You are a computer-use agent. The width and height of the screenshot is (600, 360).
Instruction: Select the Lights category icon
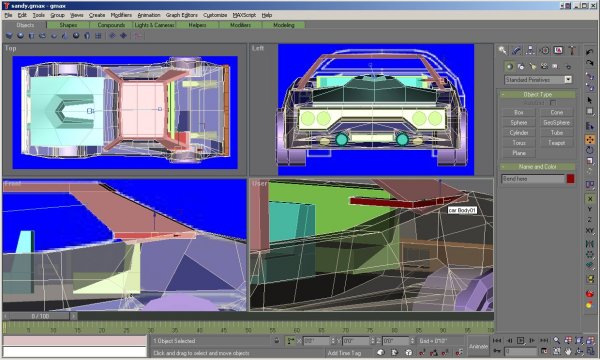(x=532, y=67)
